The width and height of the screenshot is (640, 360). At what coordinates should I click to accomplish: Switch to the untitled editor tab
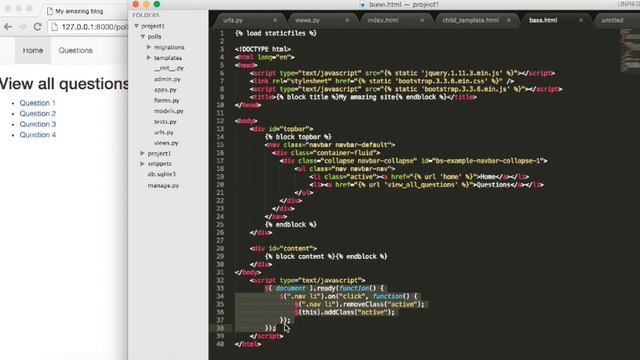point(612,20)
